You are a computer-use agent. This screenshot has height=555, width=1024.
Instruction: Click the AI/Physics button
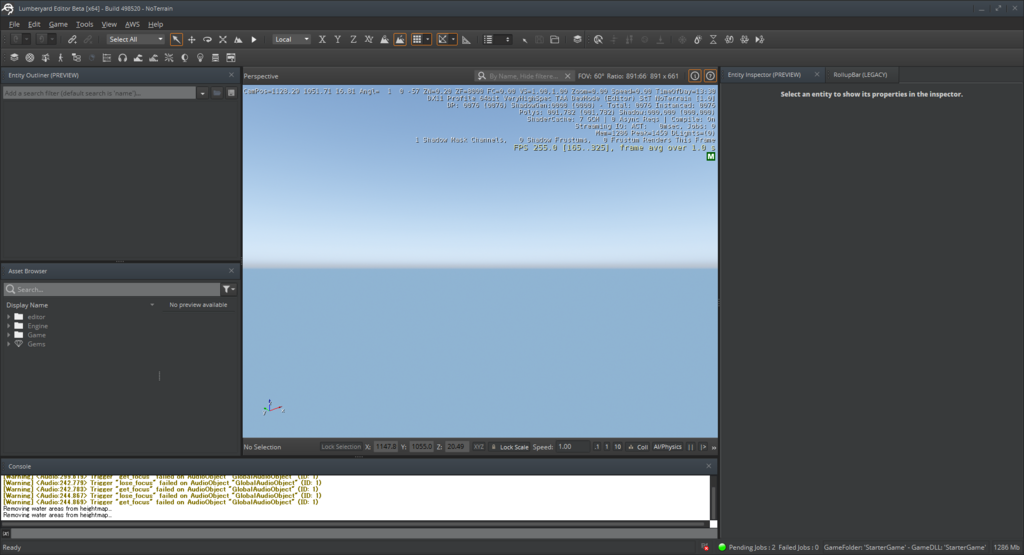tap(667, 447)
